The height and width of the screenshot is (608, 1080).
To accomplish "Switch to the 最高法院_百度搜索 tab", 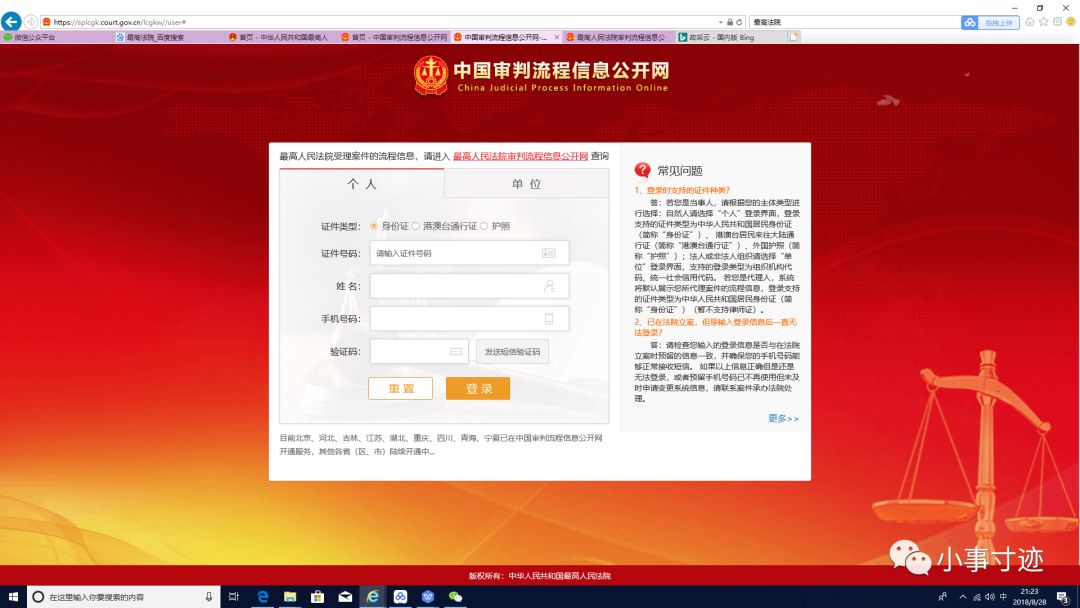I will pos(169,37).
